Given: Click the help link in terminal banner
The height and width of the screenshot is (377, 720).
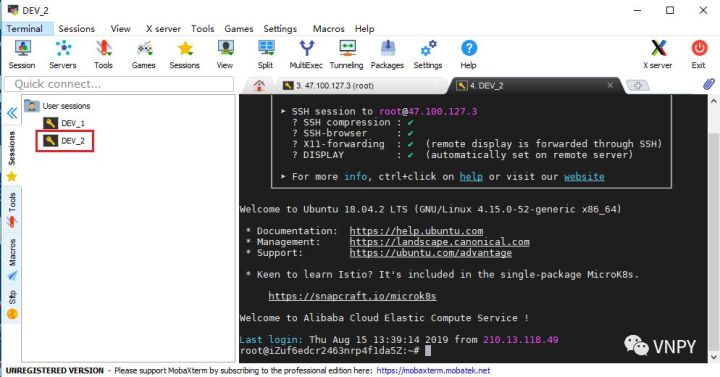Looking at the screenshot, I should [x=471, y=176].
